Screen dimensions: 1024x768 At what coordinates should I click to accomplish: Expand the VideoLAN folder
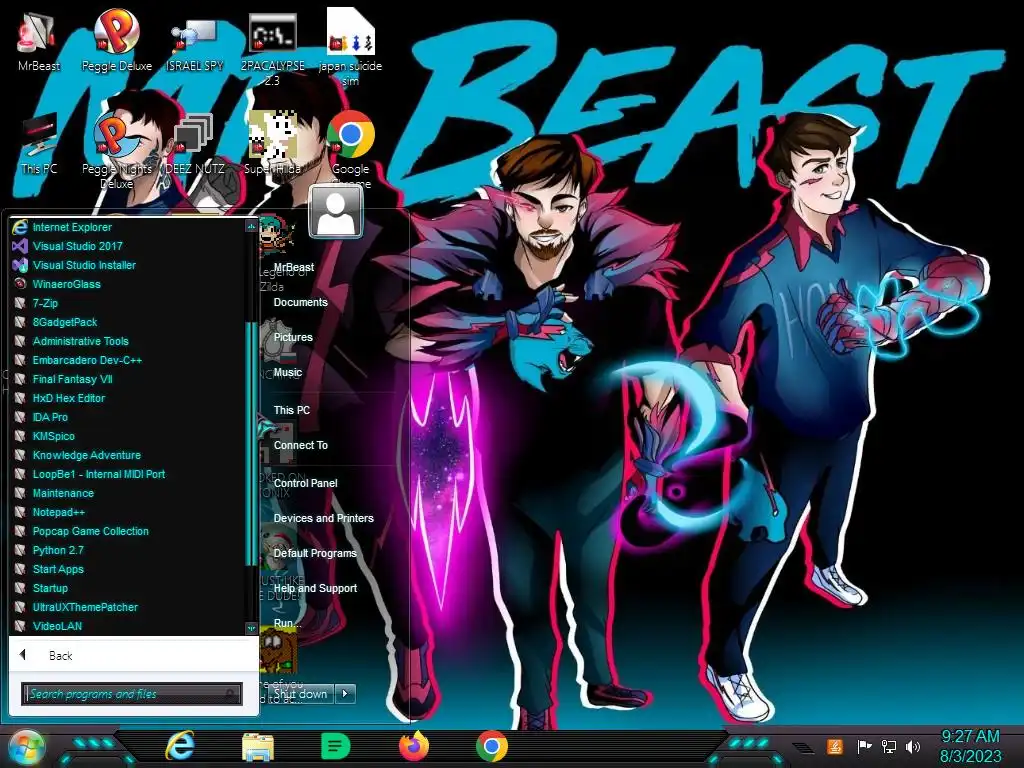coord(128,626)
